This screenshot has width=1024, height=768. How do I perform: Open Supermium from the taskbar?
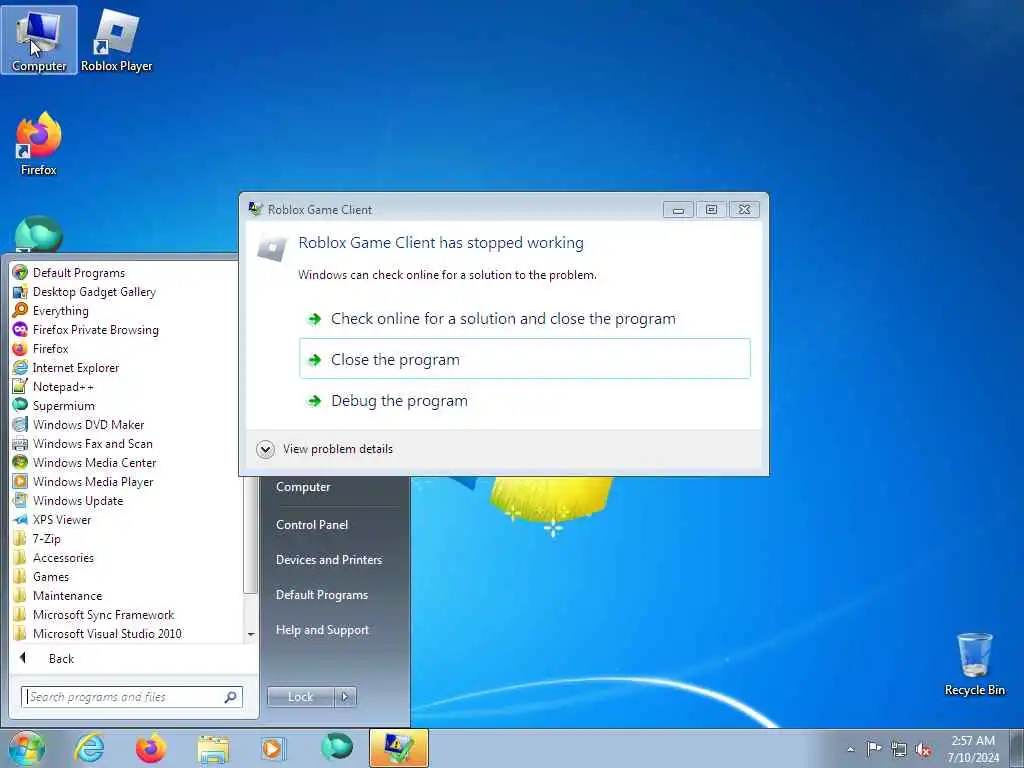pos(336,747)
